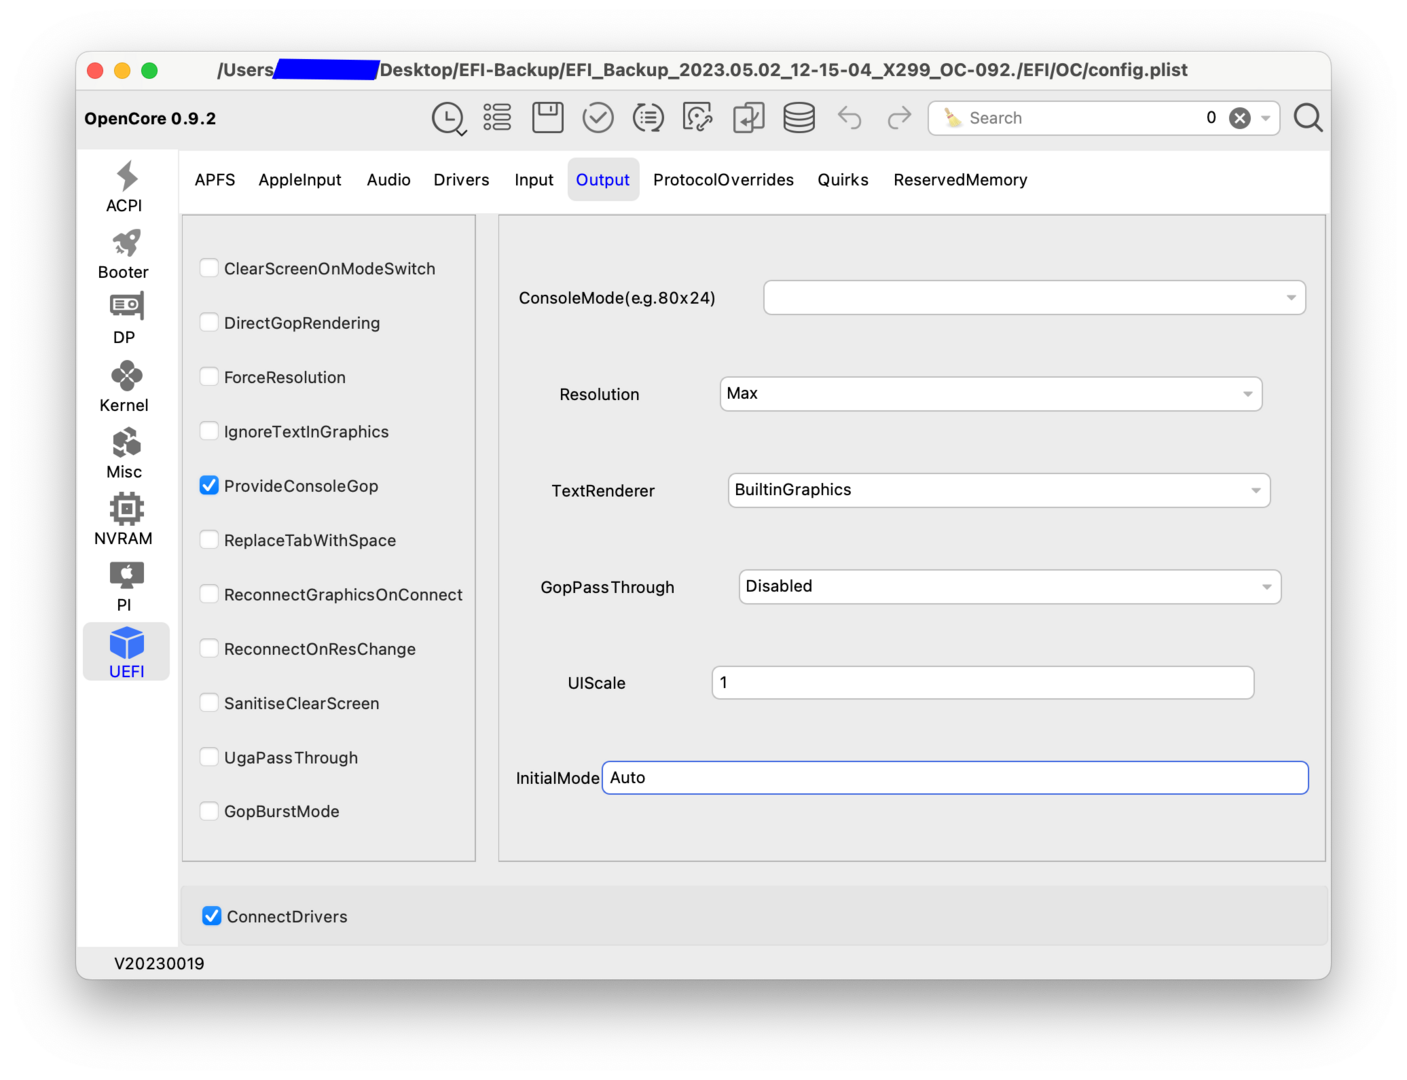Screen dimensions: 1407x1080
Task: Open the DP section in the sidebar
Action: [125, 319]
